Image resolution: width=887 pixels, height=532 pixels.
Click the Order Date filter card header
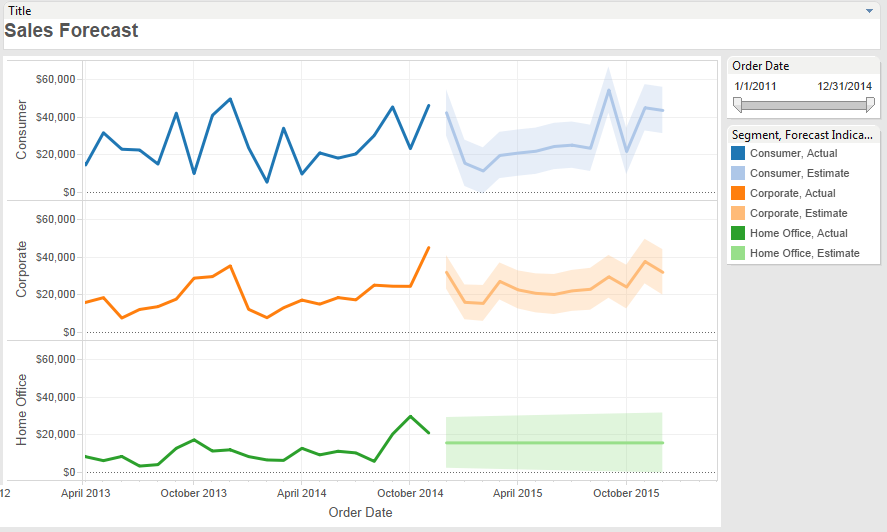[761, 66]
